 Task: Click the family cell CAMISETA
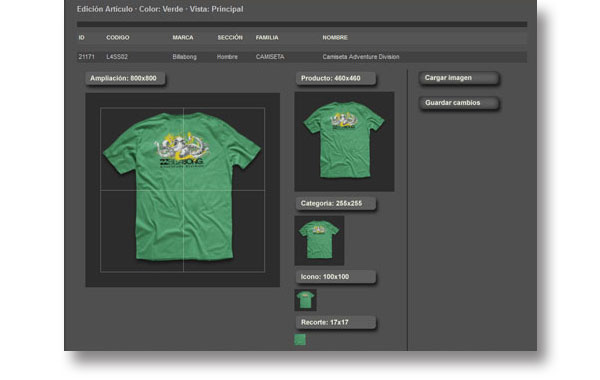coord(270,57)
